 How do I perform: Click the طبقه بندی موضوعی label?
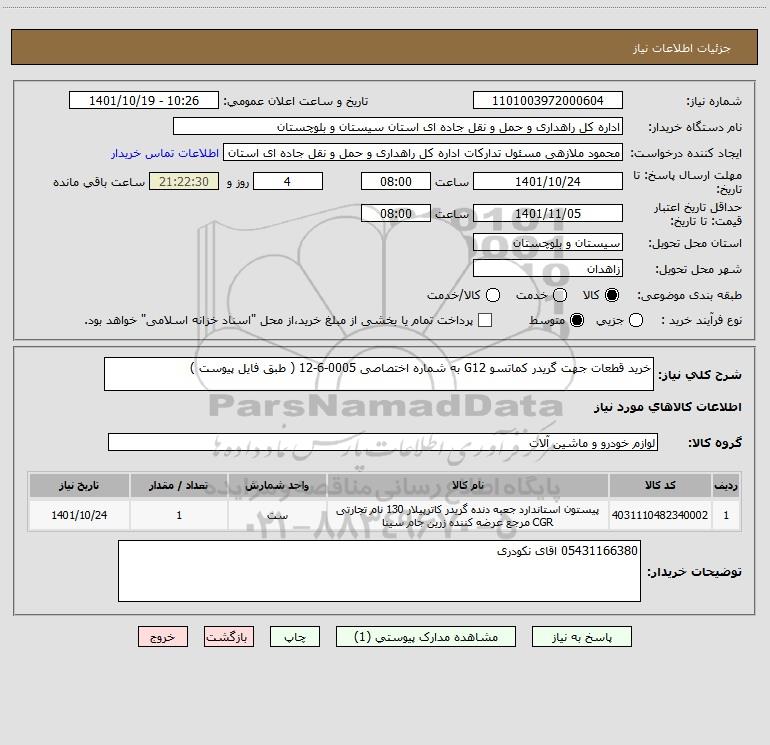tap(689, 295)
